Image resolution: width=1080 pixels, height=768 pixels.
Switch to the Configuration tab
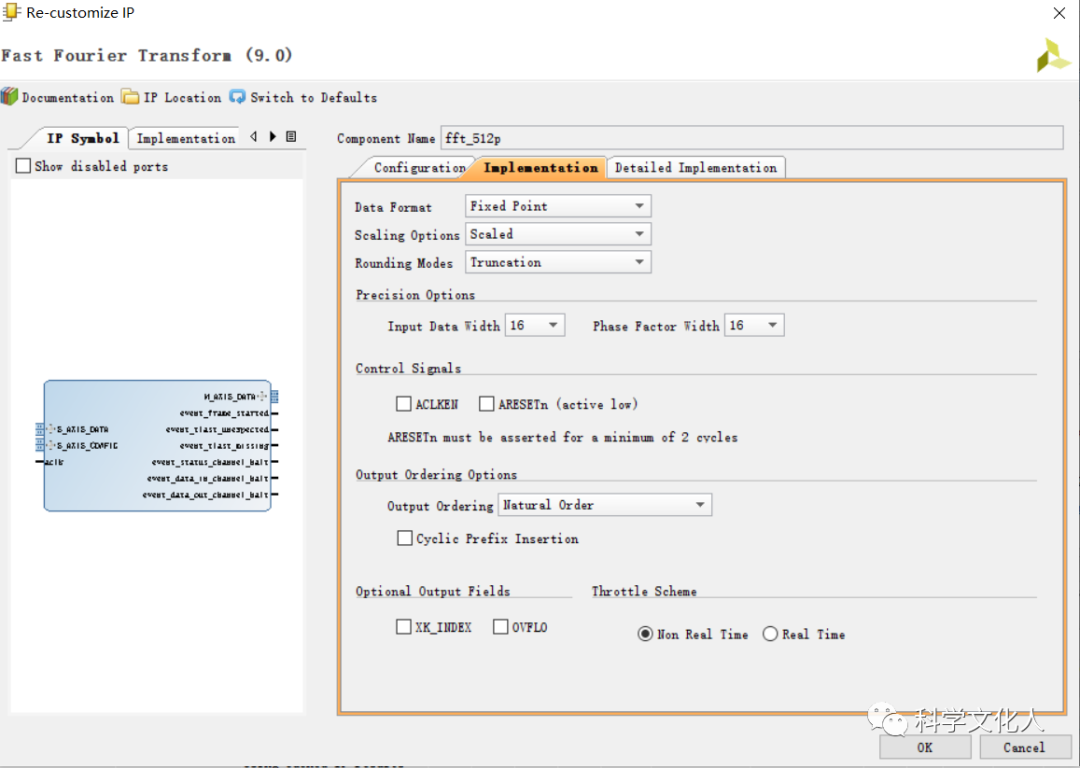coord(418,167)
